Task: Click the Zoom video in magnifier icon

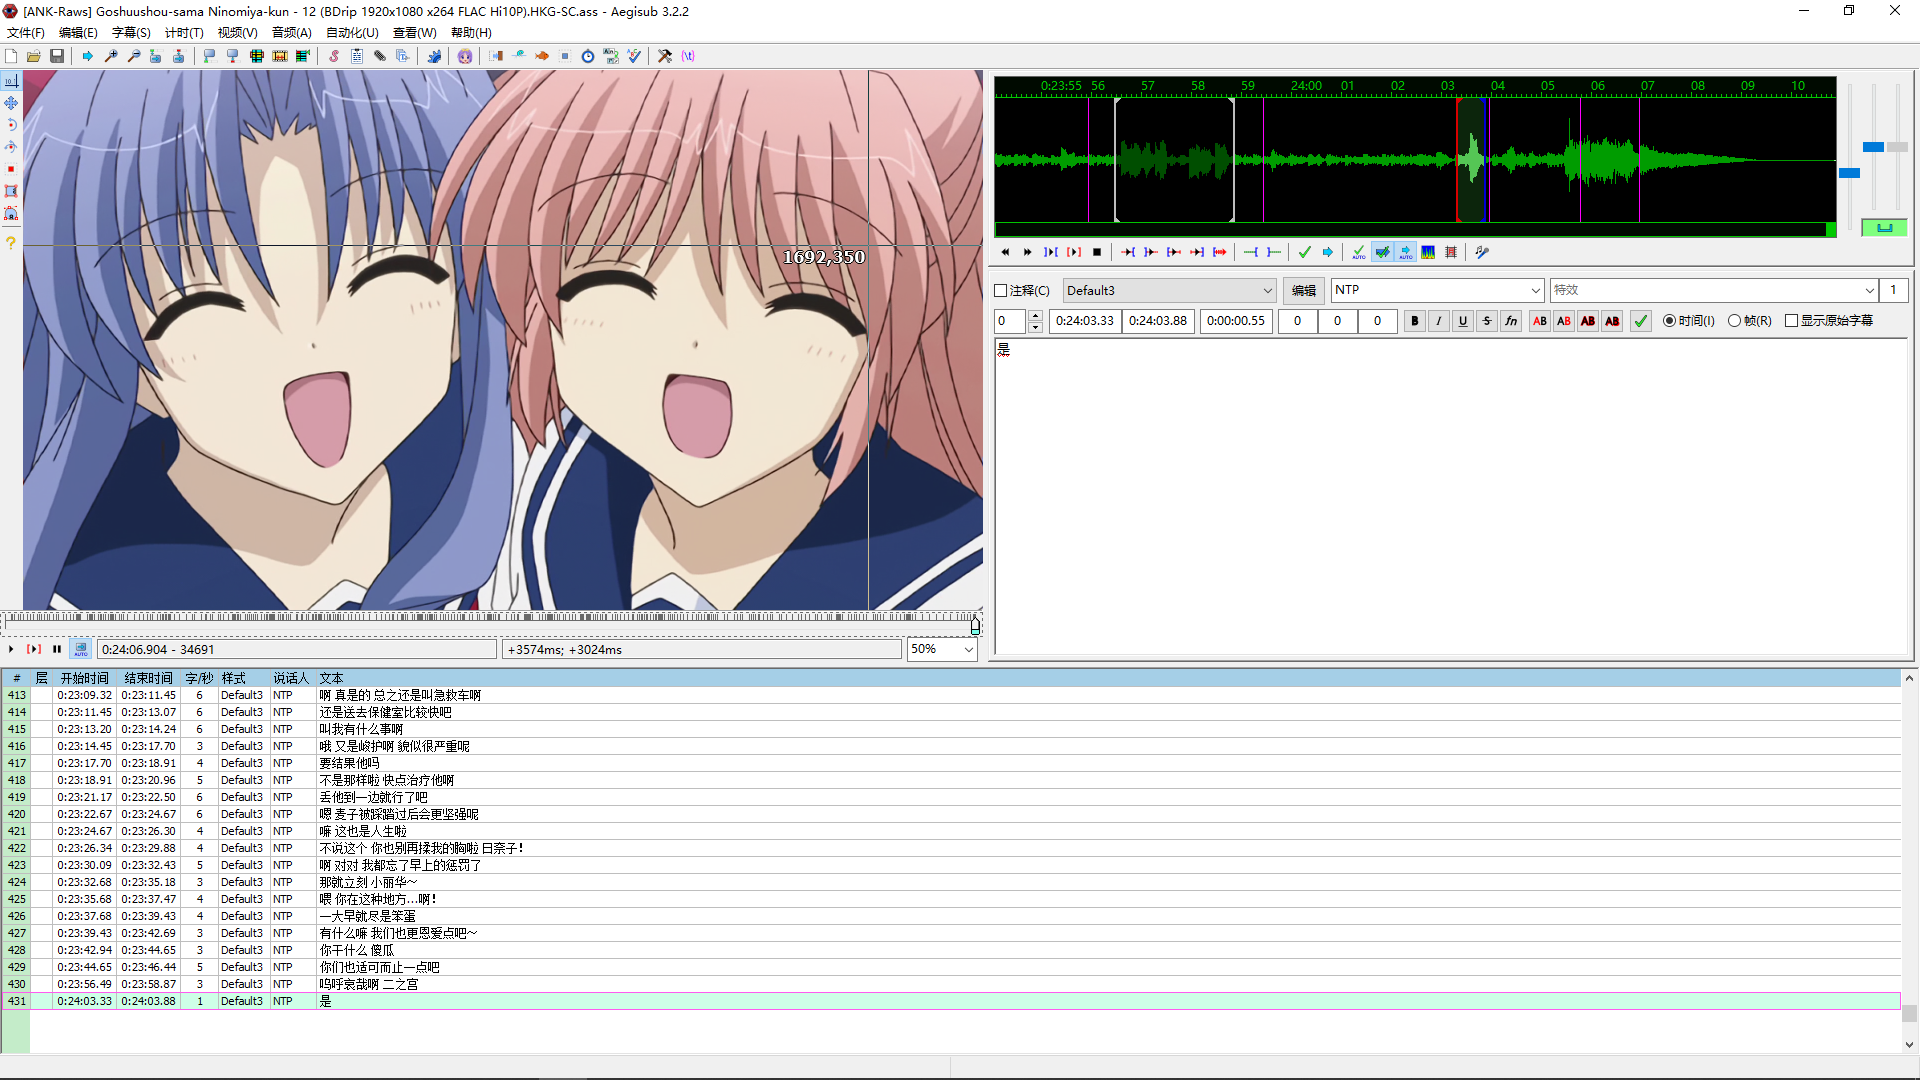Action: pyautogui.click(x=111, y=56)
